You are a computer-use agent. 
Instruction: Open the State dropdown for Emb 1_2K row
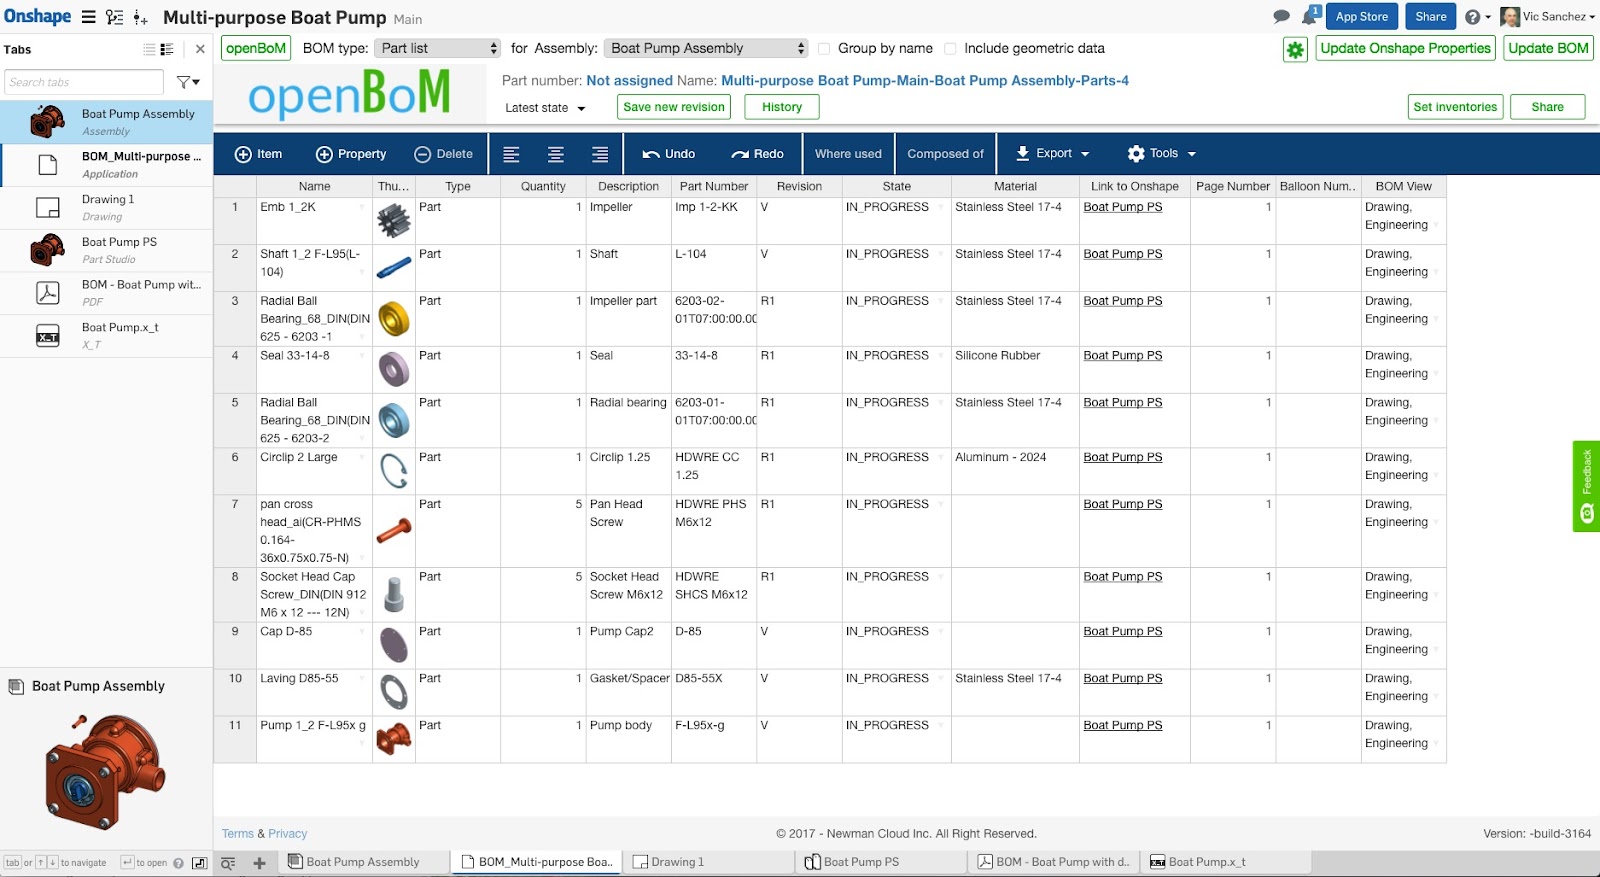[940, 207]
